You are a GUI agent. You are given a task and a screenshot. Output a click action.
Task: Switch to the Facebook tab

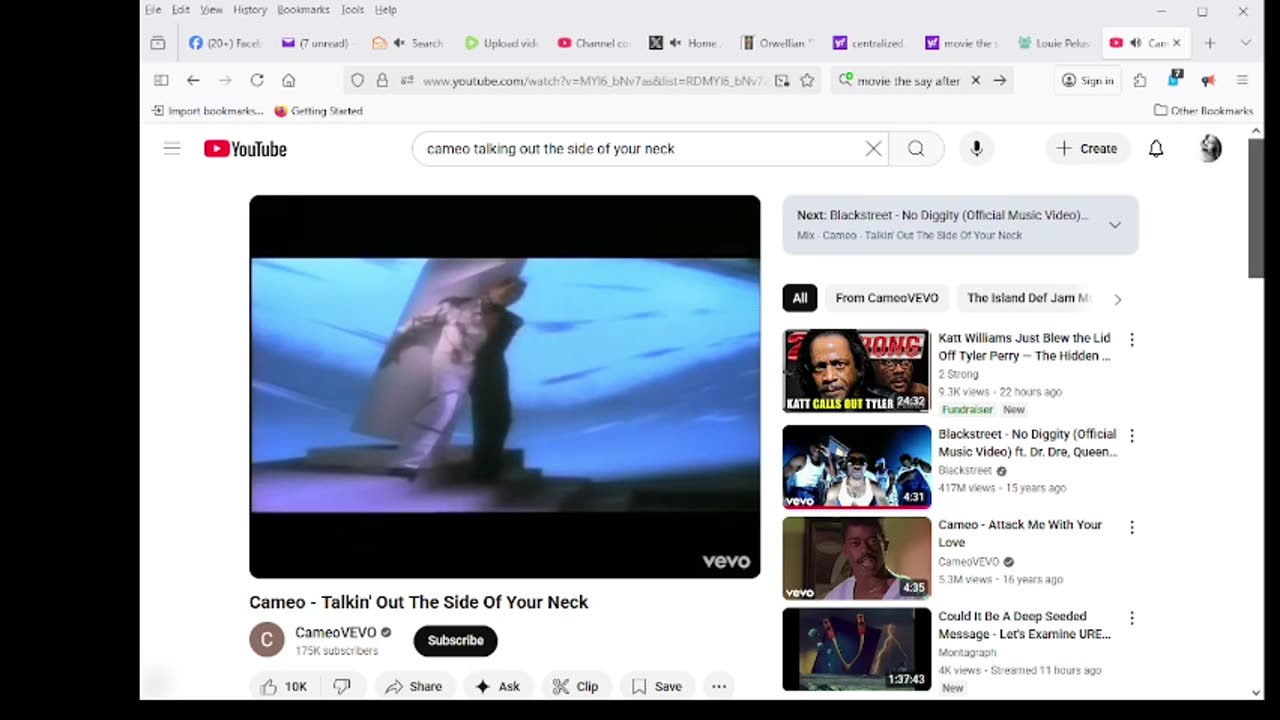(x=225, y=43)
